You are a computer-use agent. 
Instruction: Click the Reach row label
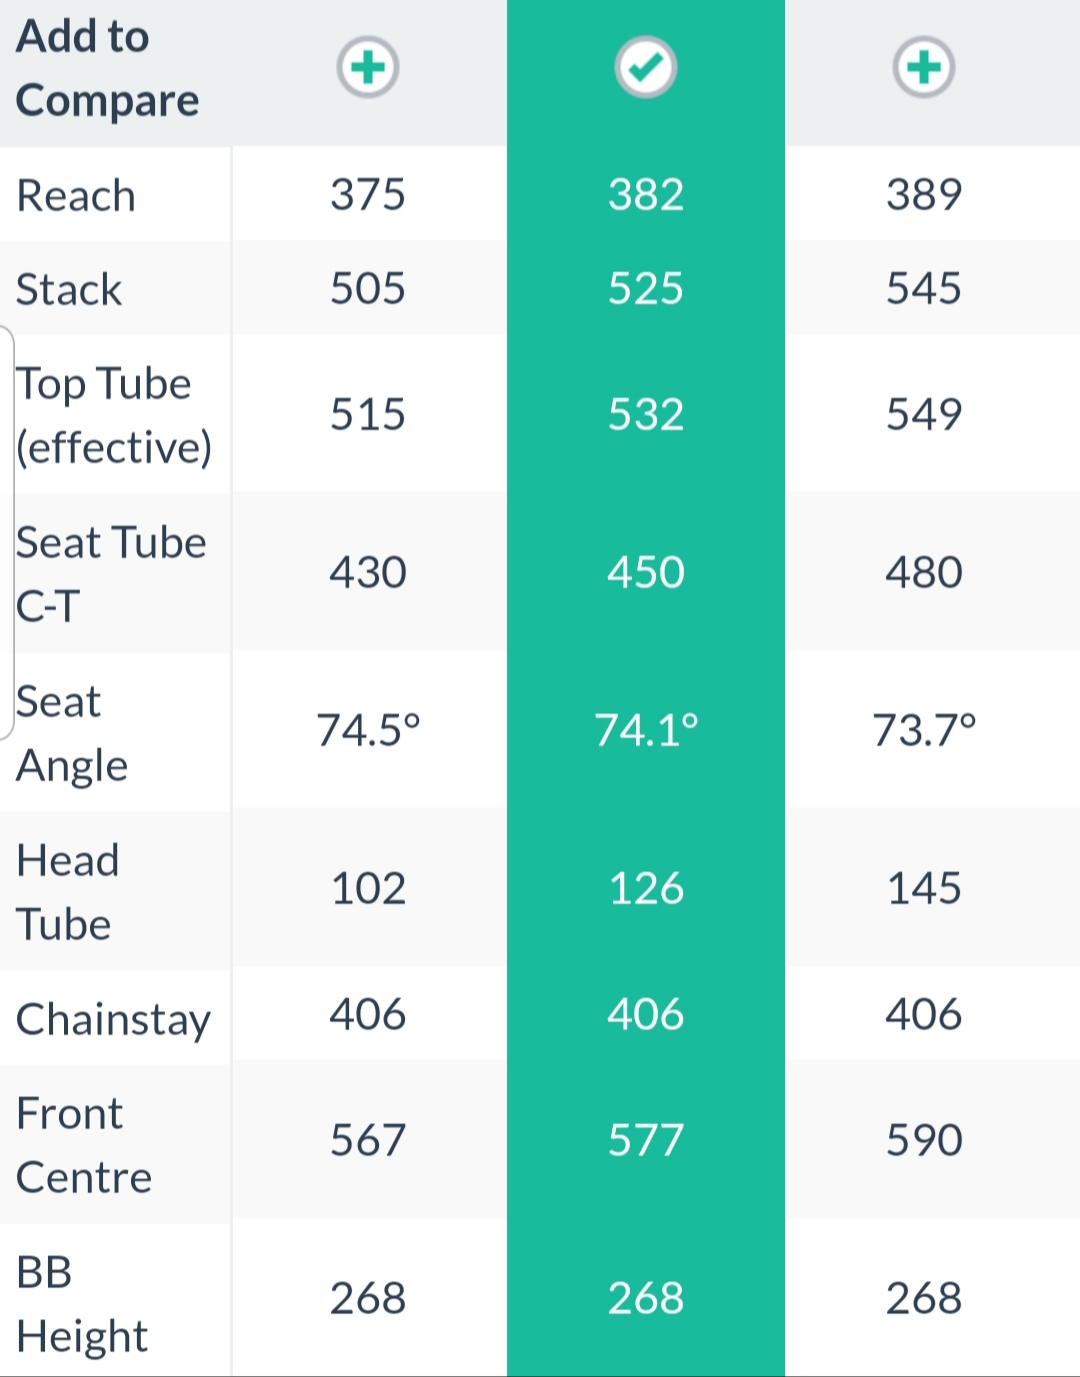[76, 195]
